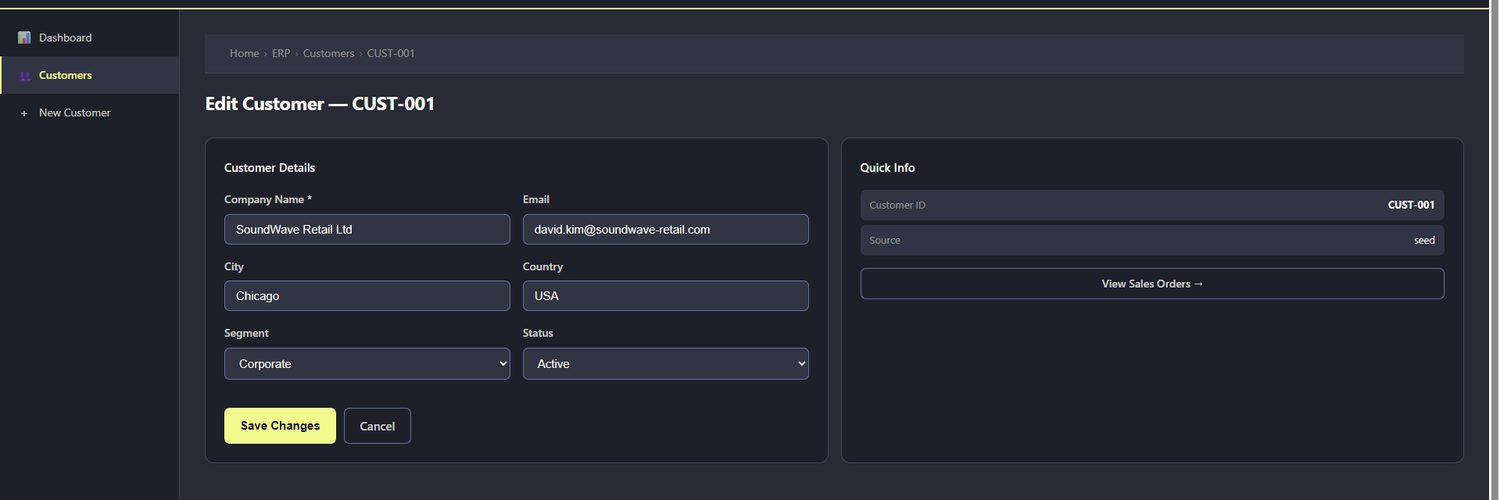Click the Country field label
This screenshot has width=1500, height=500.
pyautogui.click(x=543, y=267)
